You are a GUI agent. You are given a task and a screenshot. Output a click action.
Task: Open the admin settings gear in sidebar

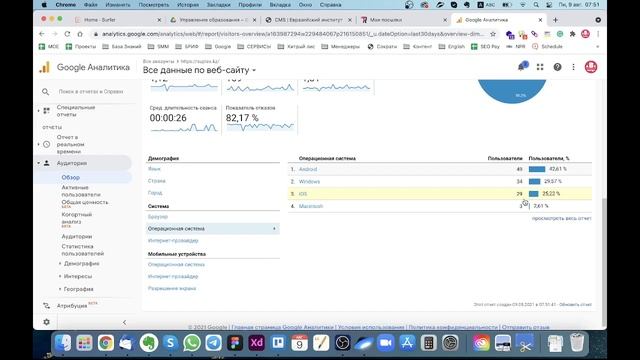47,322
